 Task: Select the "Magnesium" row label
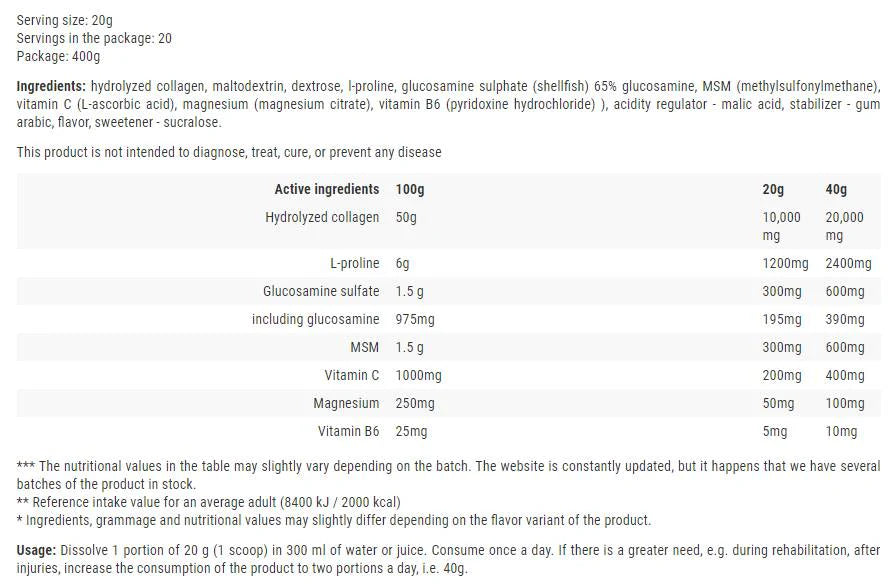346,403
